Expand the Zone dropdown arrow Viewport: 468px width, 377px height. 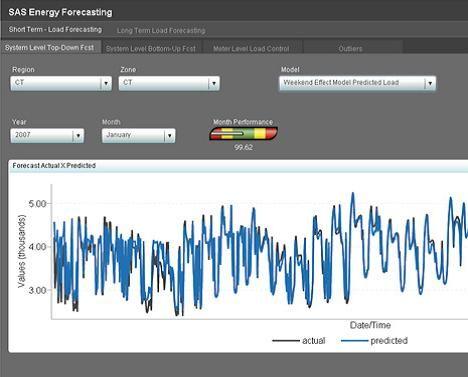pyautogui.click(x=214, y=83)
